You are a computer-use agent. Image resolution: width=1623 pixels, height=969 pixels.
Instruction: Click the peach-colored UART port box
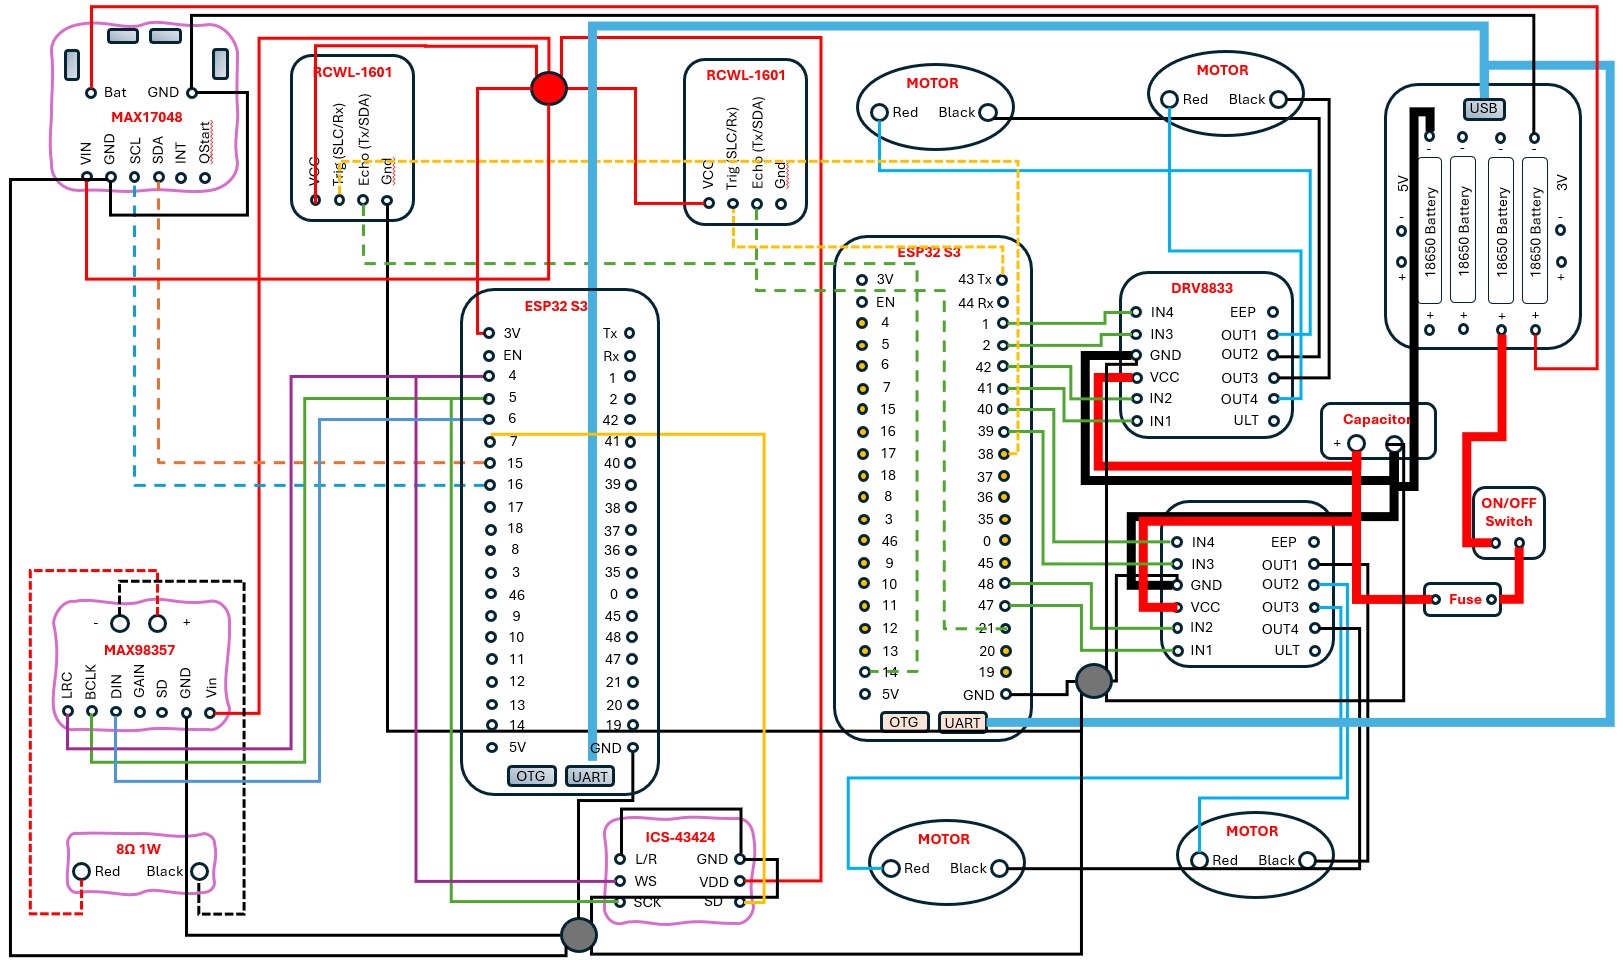(963, 722)
